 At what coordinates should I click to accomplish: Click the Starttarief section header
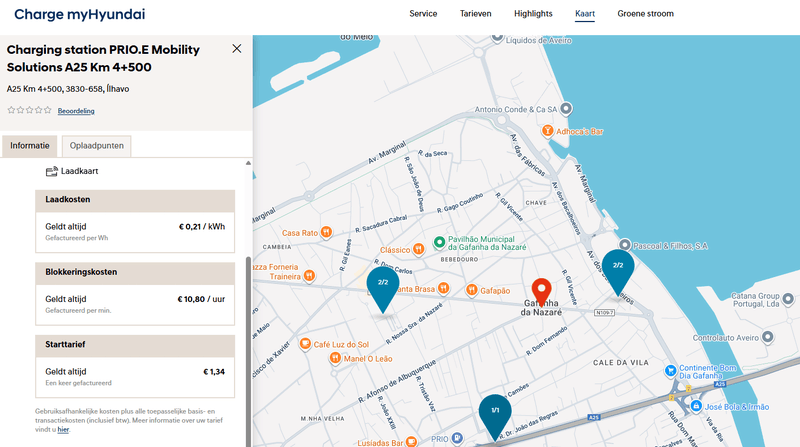pos(135,345)
